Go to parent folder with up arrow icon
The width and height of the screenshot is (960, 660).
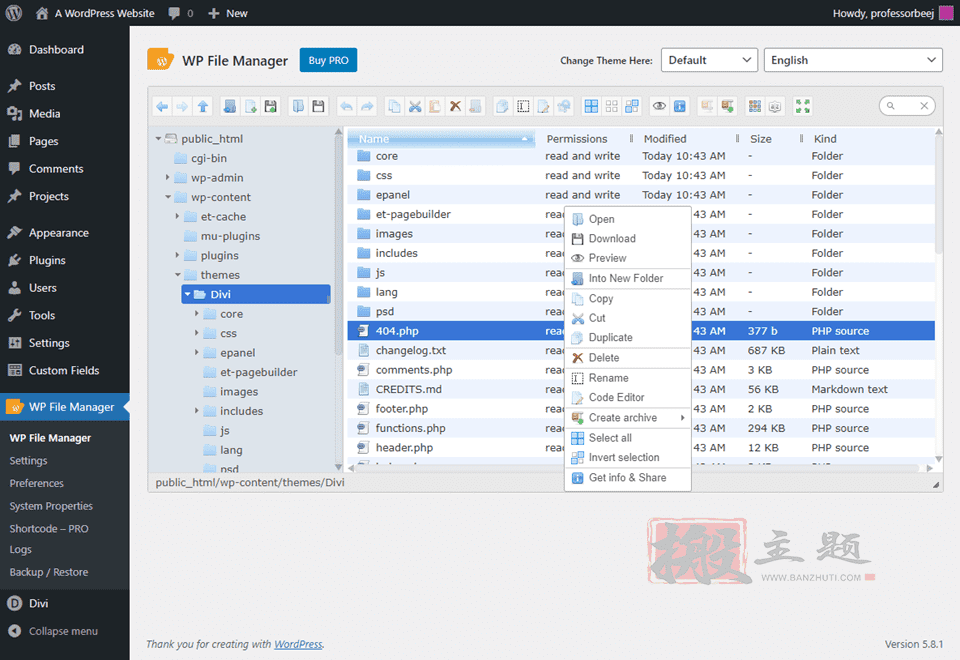pyautogui.click(x=203, y=107)
